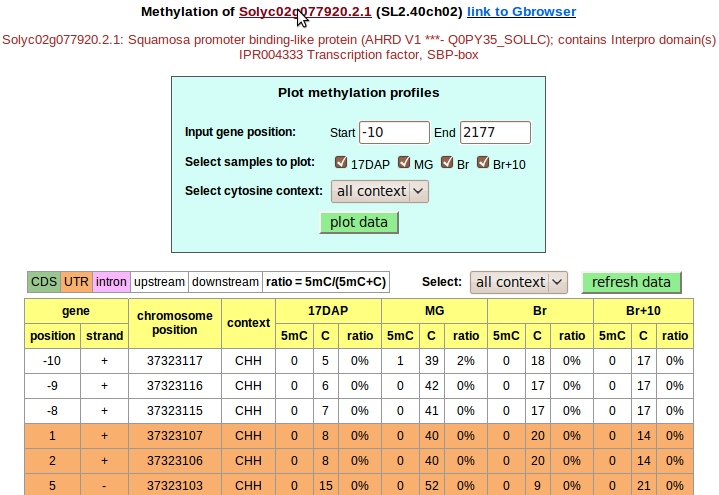This screenshot has height=495, width=719.
Task: Open the Solyc02g077920.2.1 gene link
Action: point(305,11)
